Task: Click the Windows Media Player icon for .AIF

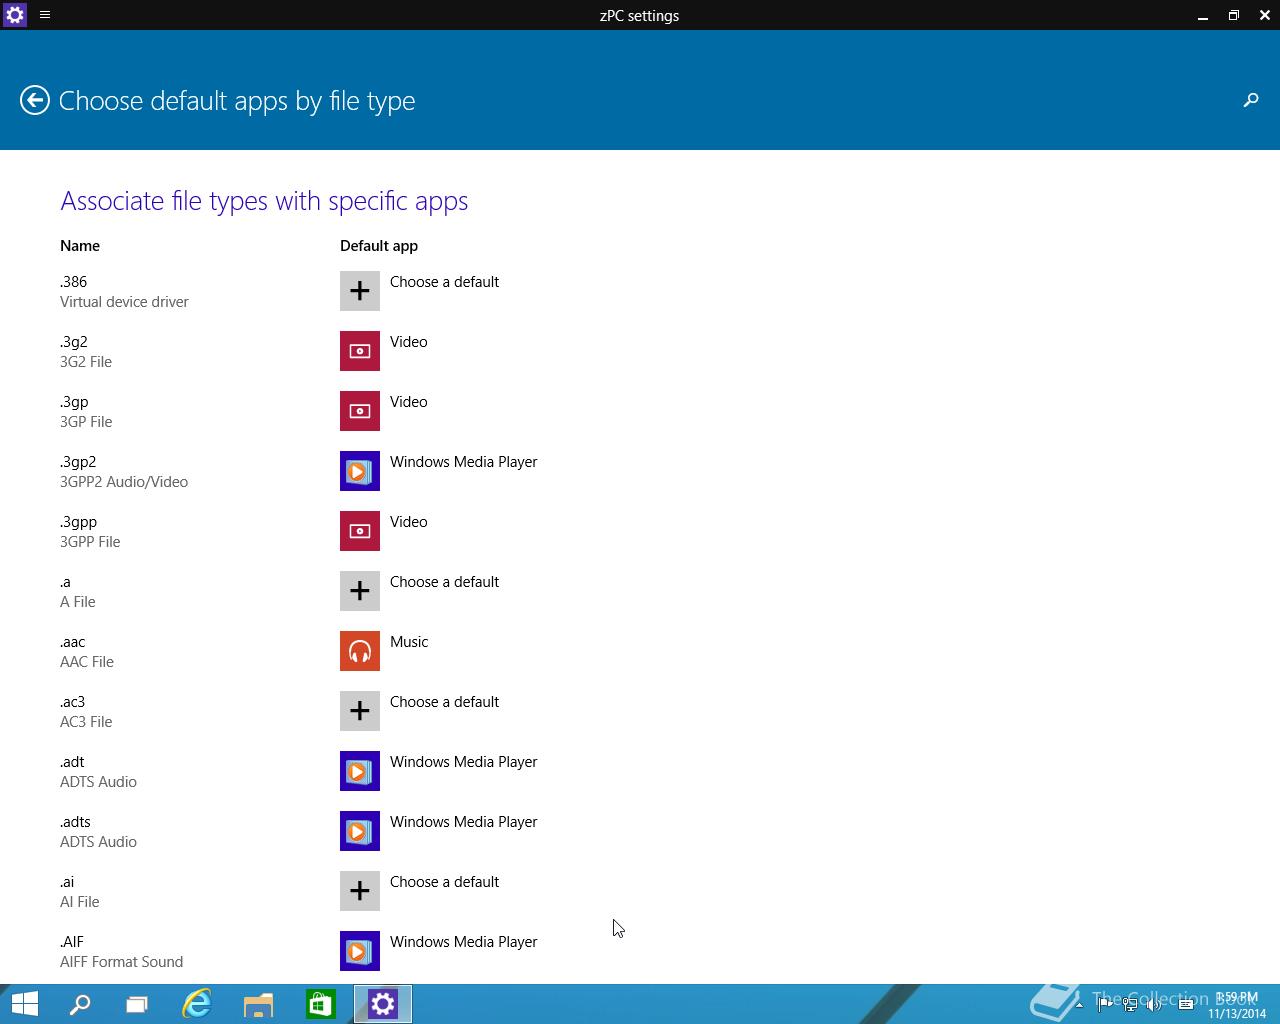Action: click(x=360, y=951)
